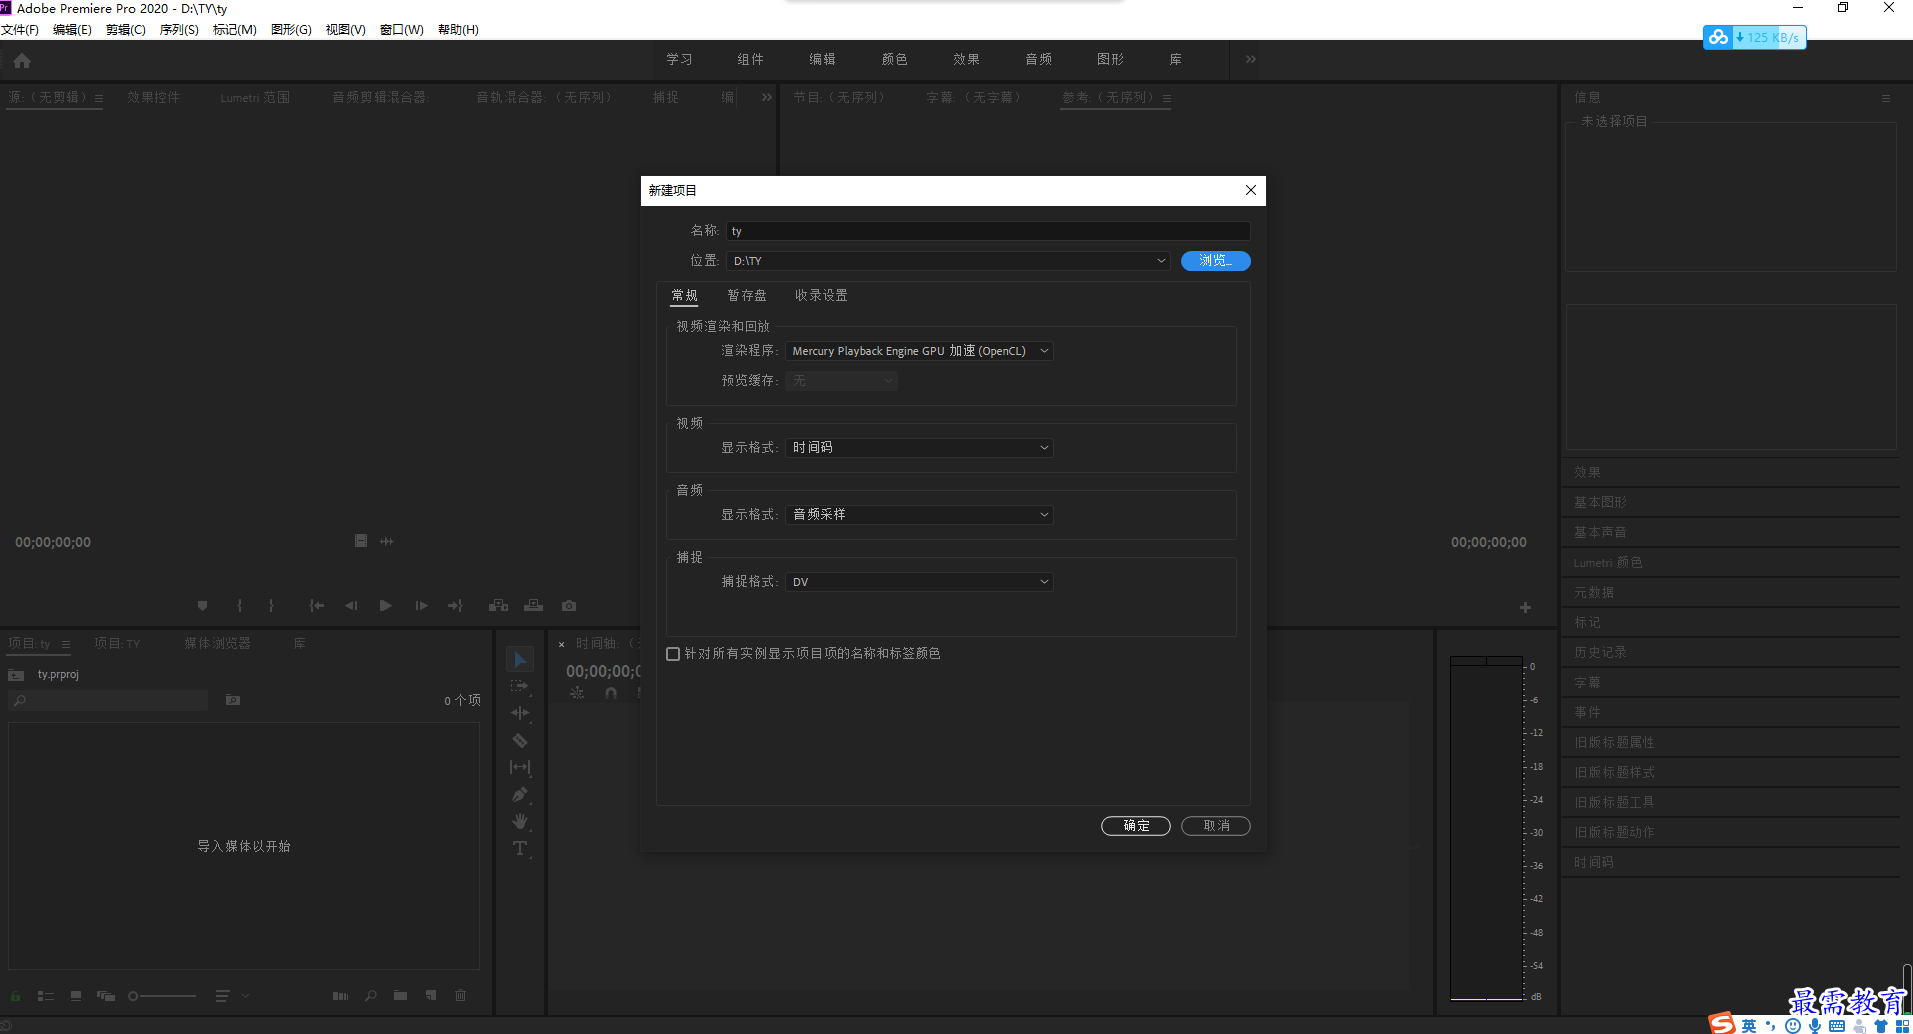The height and width of the screenshot is (1034, 1913).
Task: Open the capture format DV dropdown
Action: tap(919, 582)
